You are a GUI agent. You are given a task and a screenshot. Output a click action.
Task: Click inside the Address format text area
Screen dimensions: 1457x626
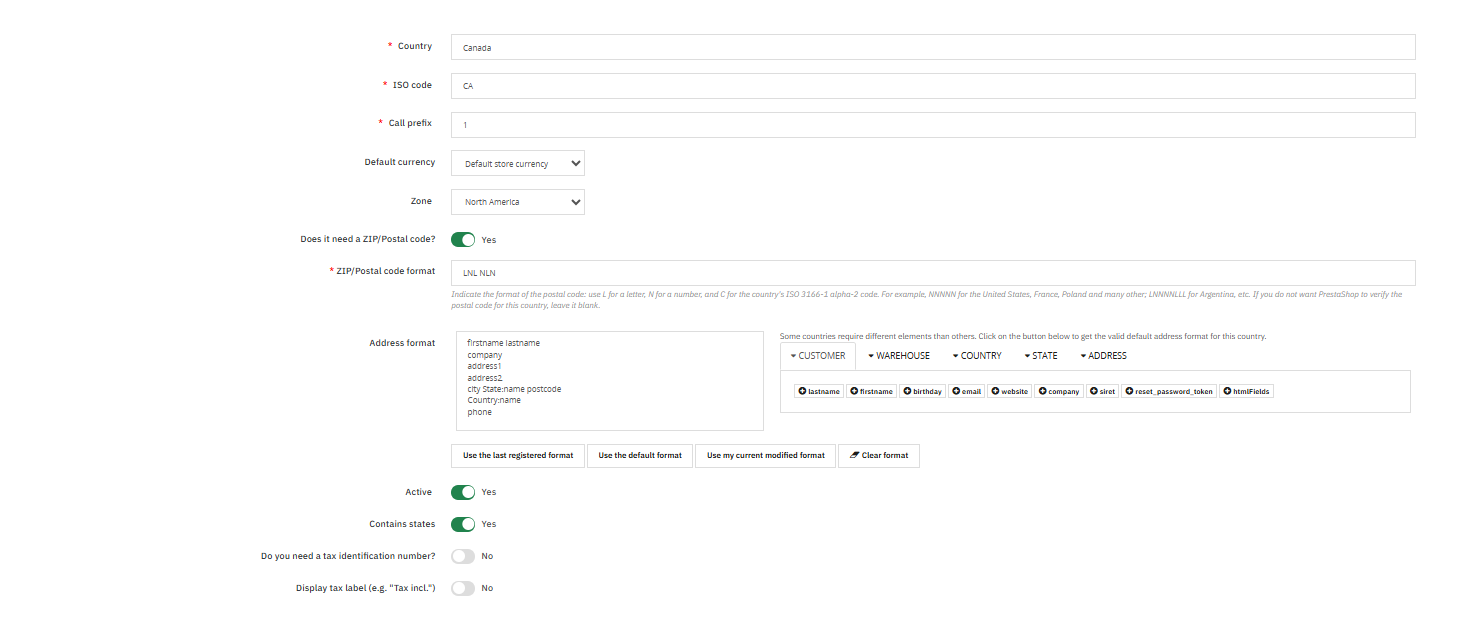[610, 381]
